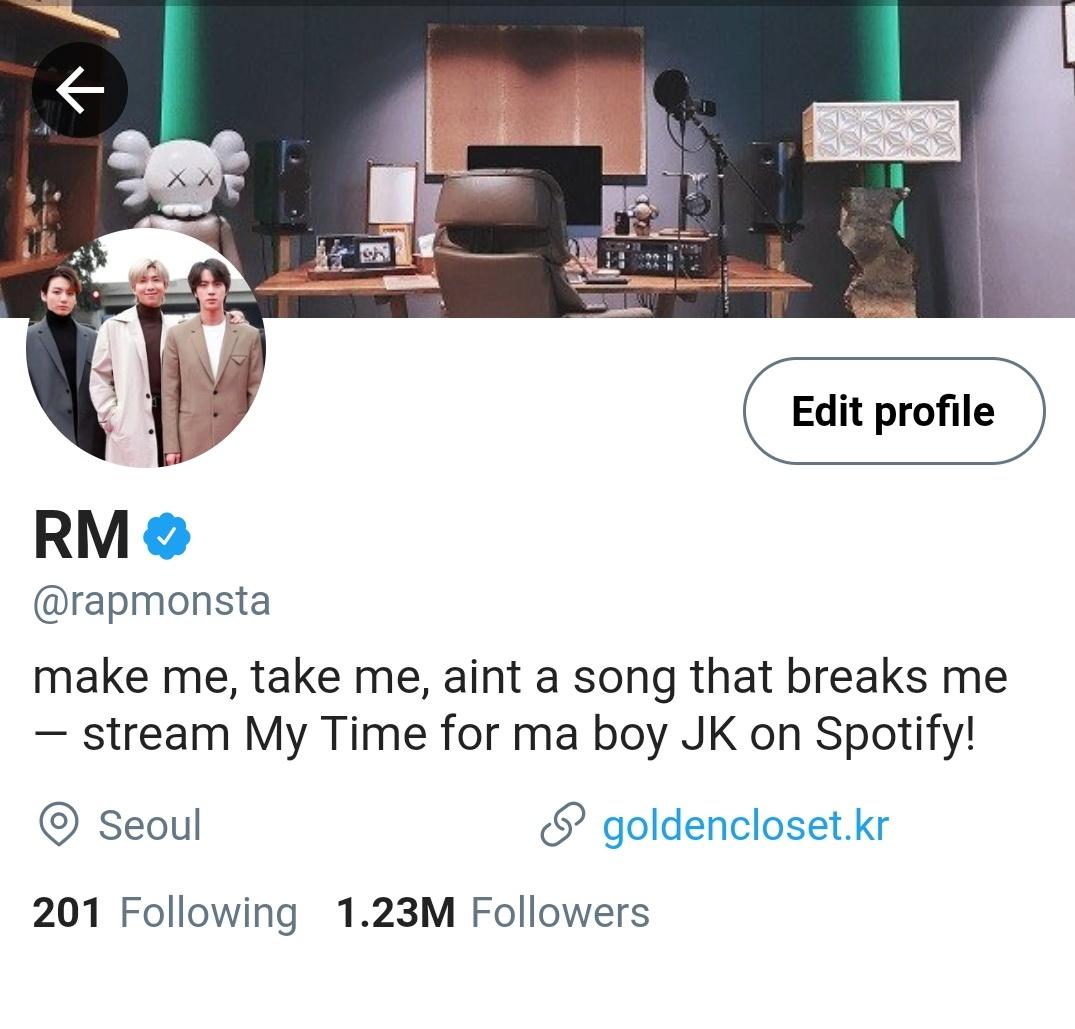Click the chain link icon
The width and height of the screenshot is (1075, 1029).
click(562, 823)
